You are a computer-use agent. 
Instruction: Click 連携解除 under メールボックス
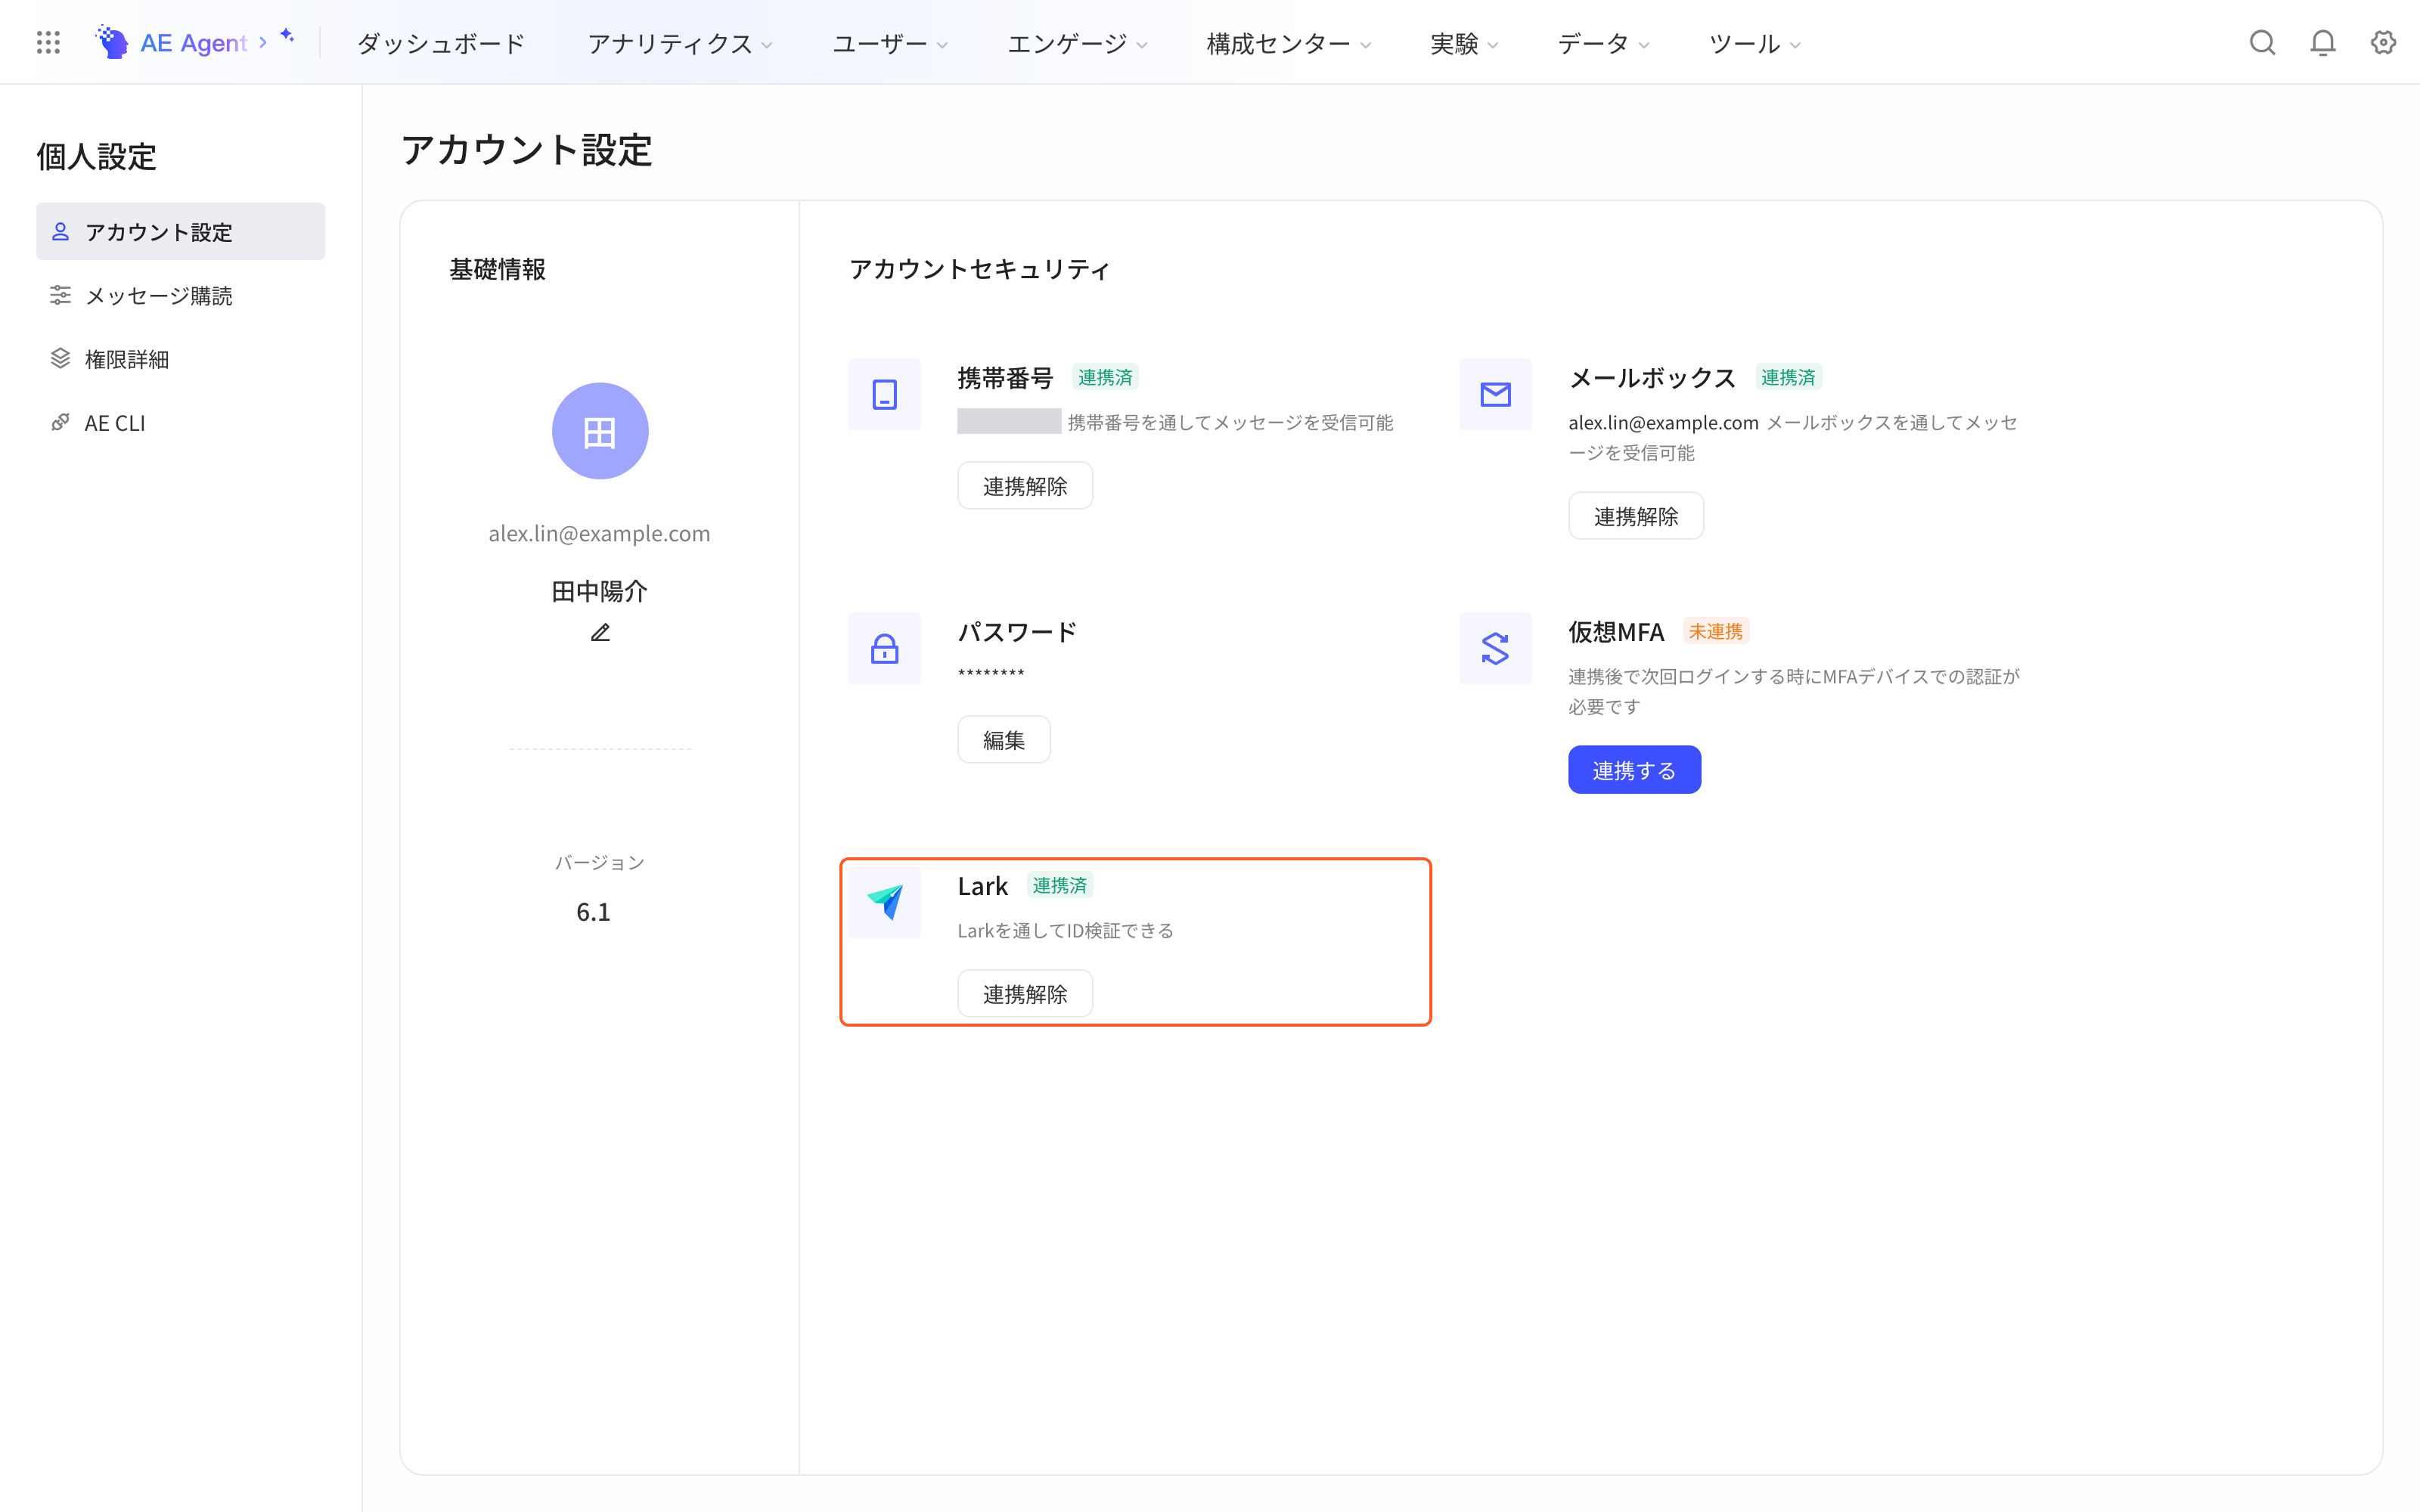(x=1636, y=516)
